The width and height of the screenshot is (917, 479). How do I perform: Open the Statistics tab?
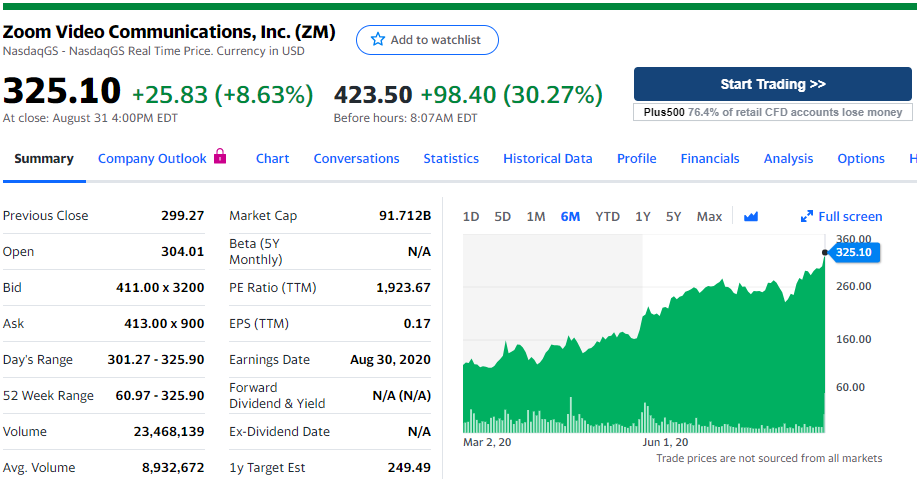click(x=450, y=158)
